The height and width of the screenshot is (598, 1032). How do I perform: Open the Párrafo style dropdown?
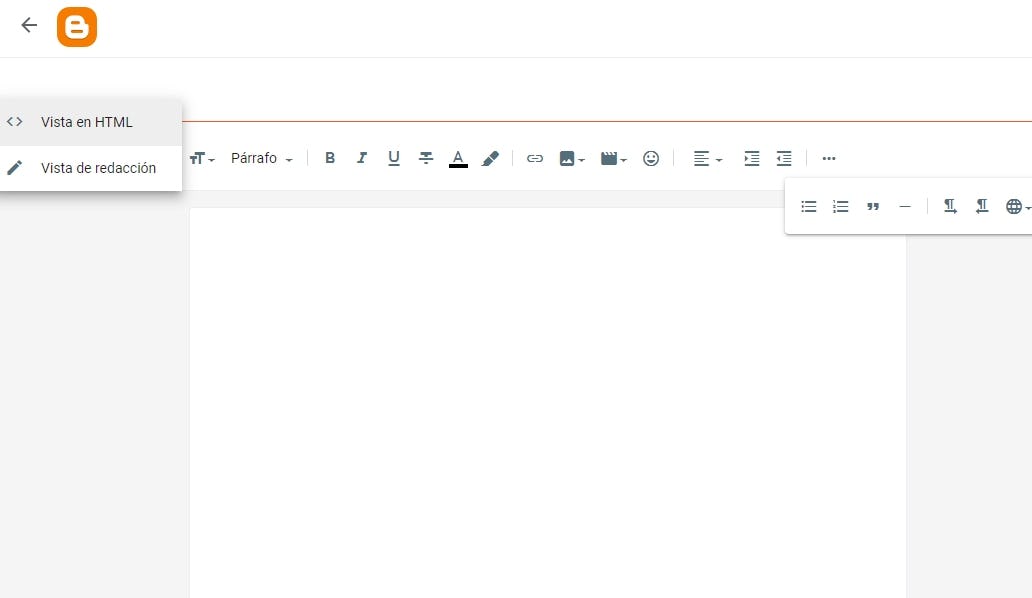click(261, 158)
